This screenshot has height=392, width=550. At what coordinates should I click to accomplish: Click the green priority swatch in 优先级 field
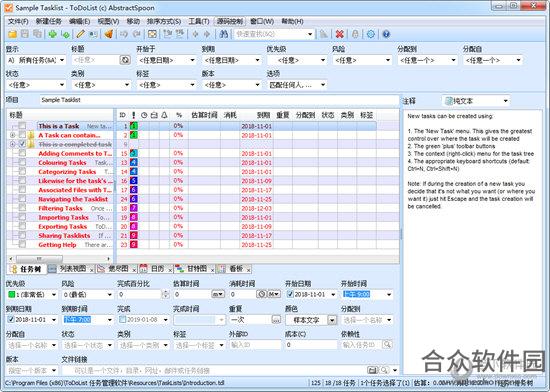12,294
